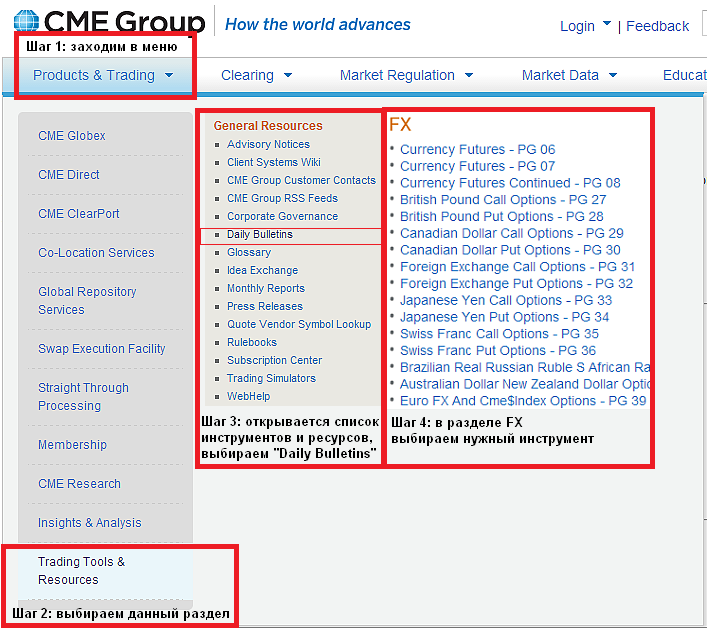Open Foreign Exchange Put Options - PG 32

pyautogui.click(x=516, y=284)
